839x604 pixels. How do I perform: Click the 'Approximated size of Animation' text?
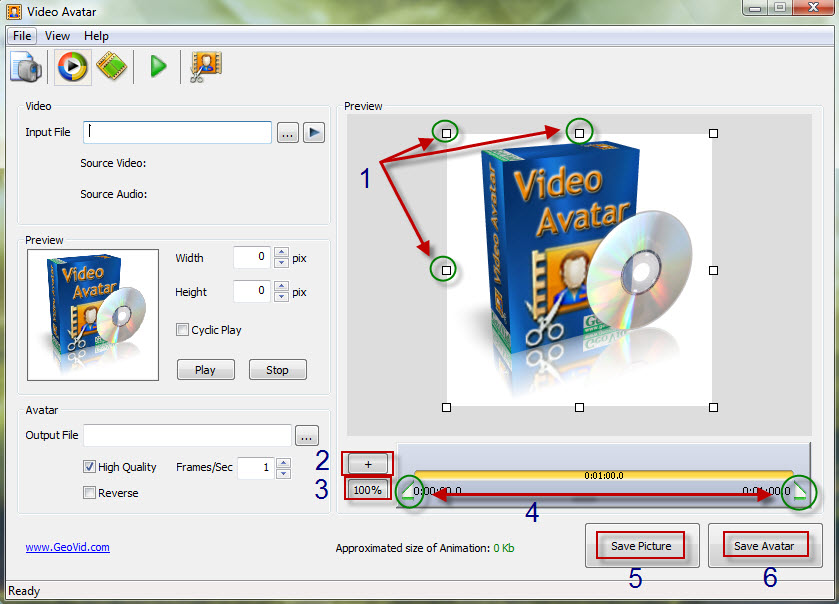[413, 548]
